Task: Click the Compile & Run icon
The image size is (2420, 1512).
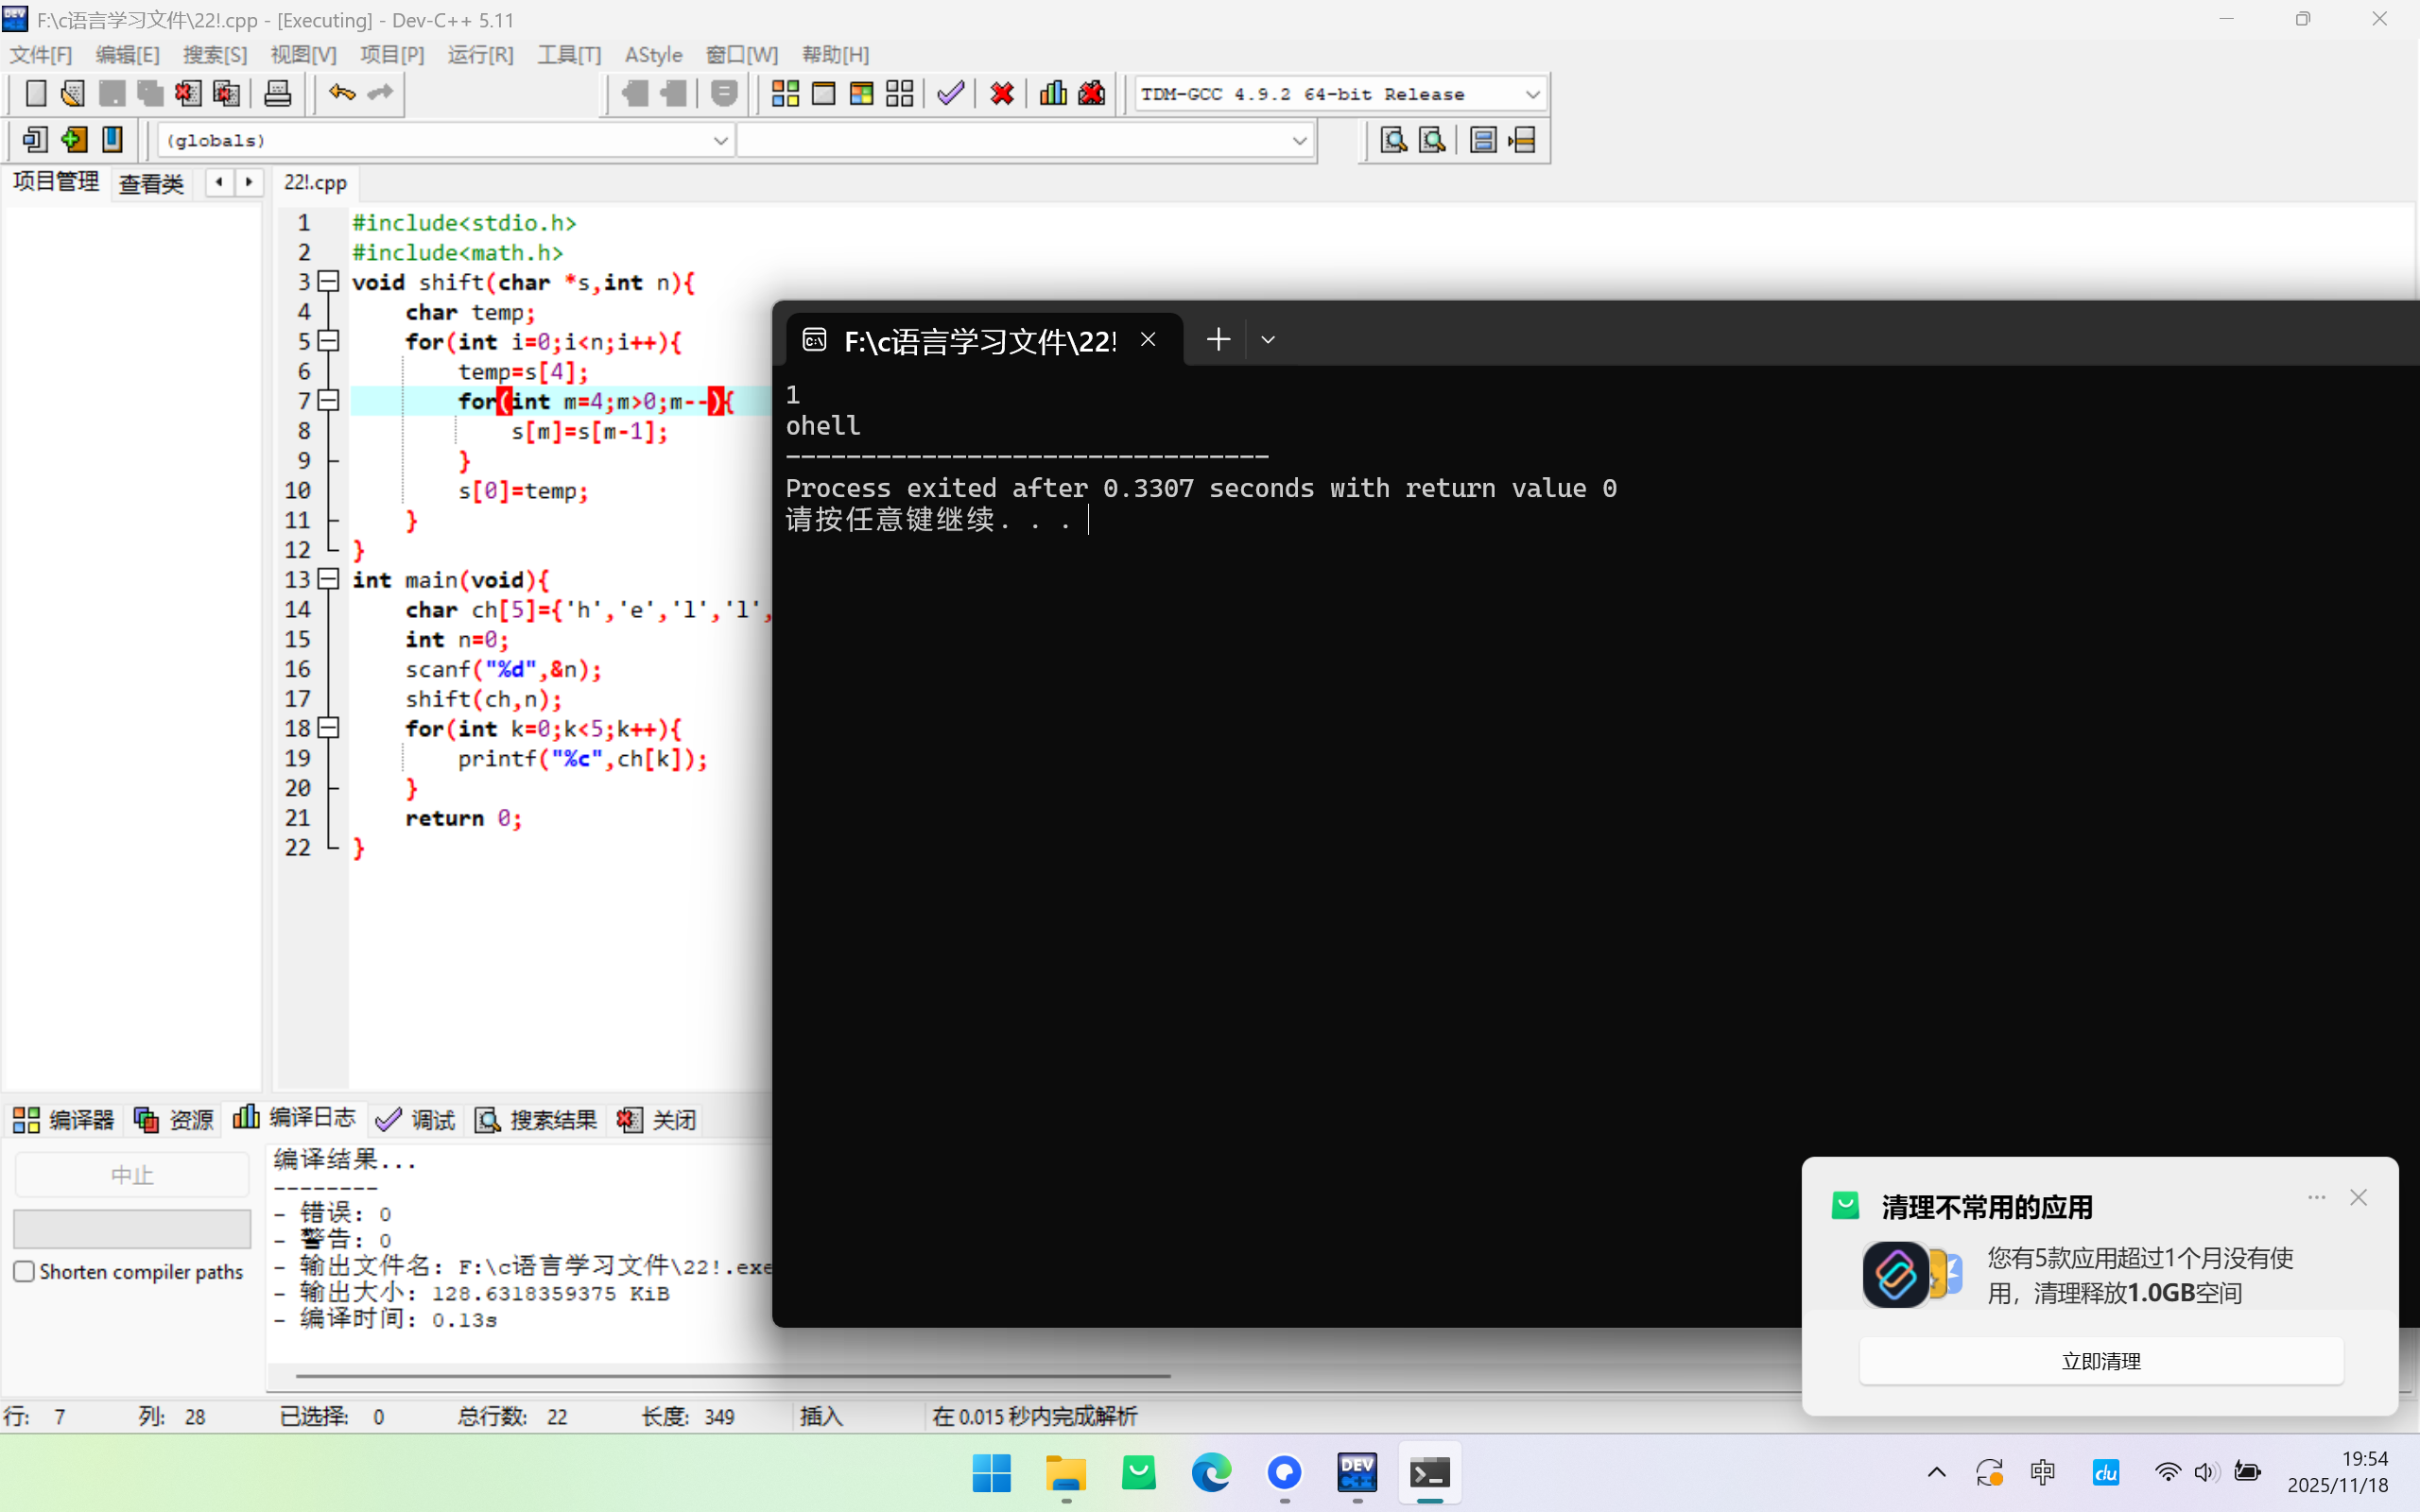Action: 861,94
